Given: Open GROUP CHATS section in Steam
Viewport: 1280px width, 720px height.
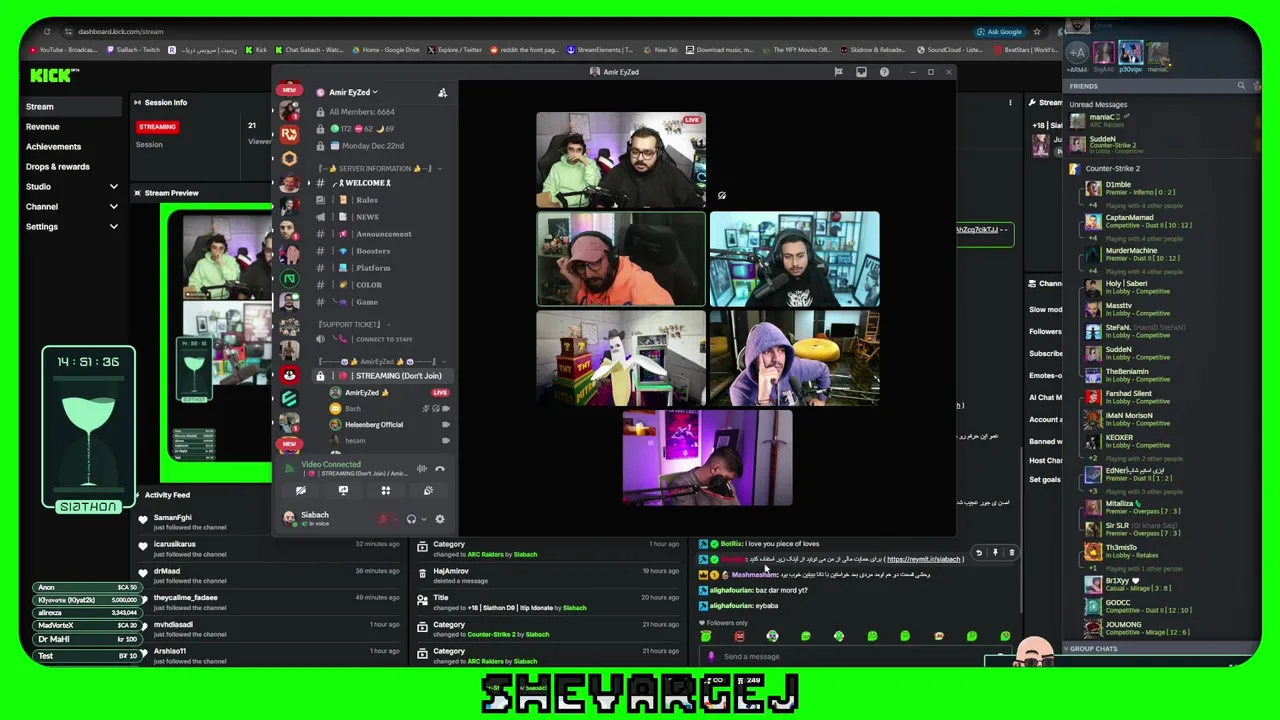Looking at the screenshot, I should point(1094,649).
